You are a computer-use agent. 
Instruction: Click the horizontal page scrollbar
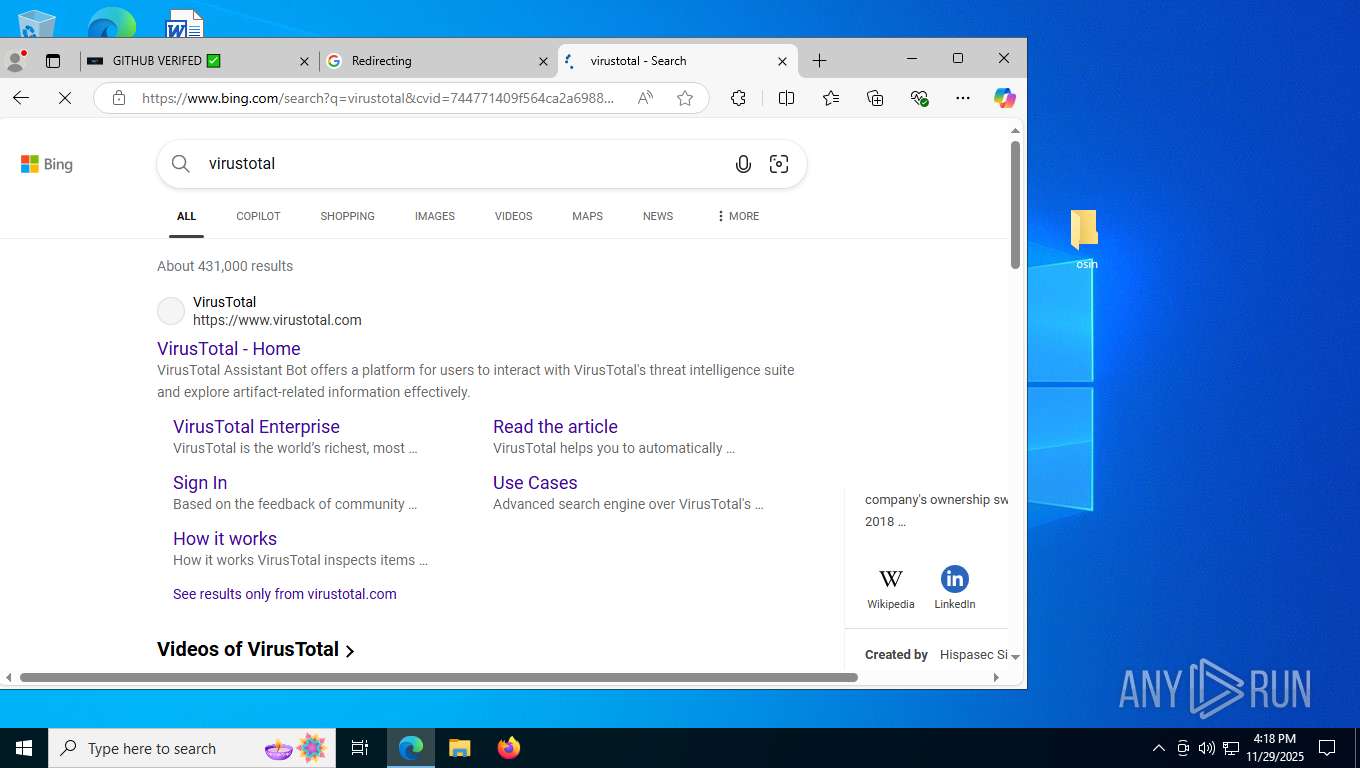click(x=438, y=677)
